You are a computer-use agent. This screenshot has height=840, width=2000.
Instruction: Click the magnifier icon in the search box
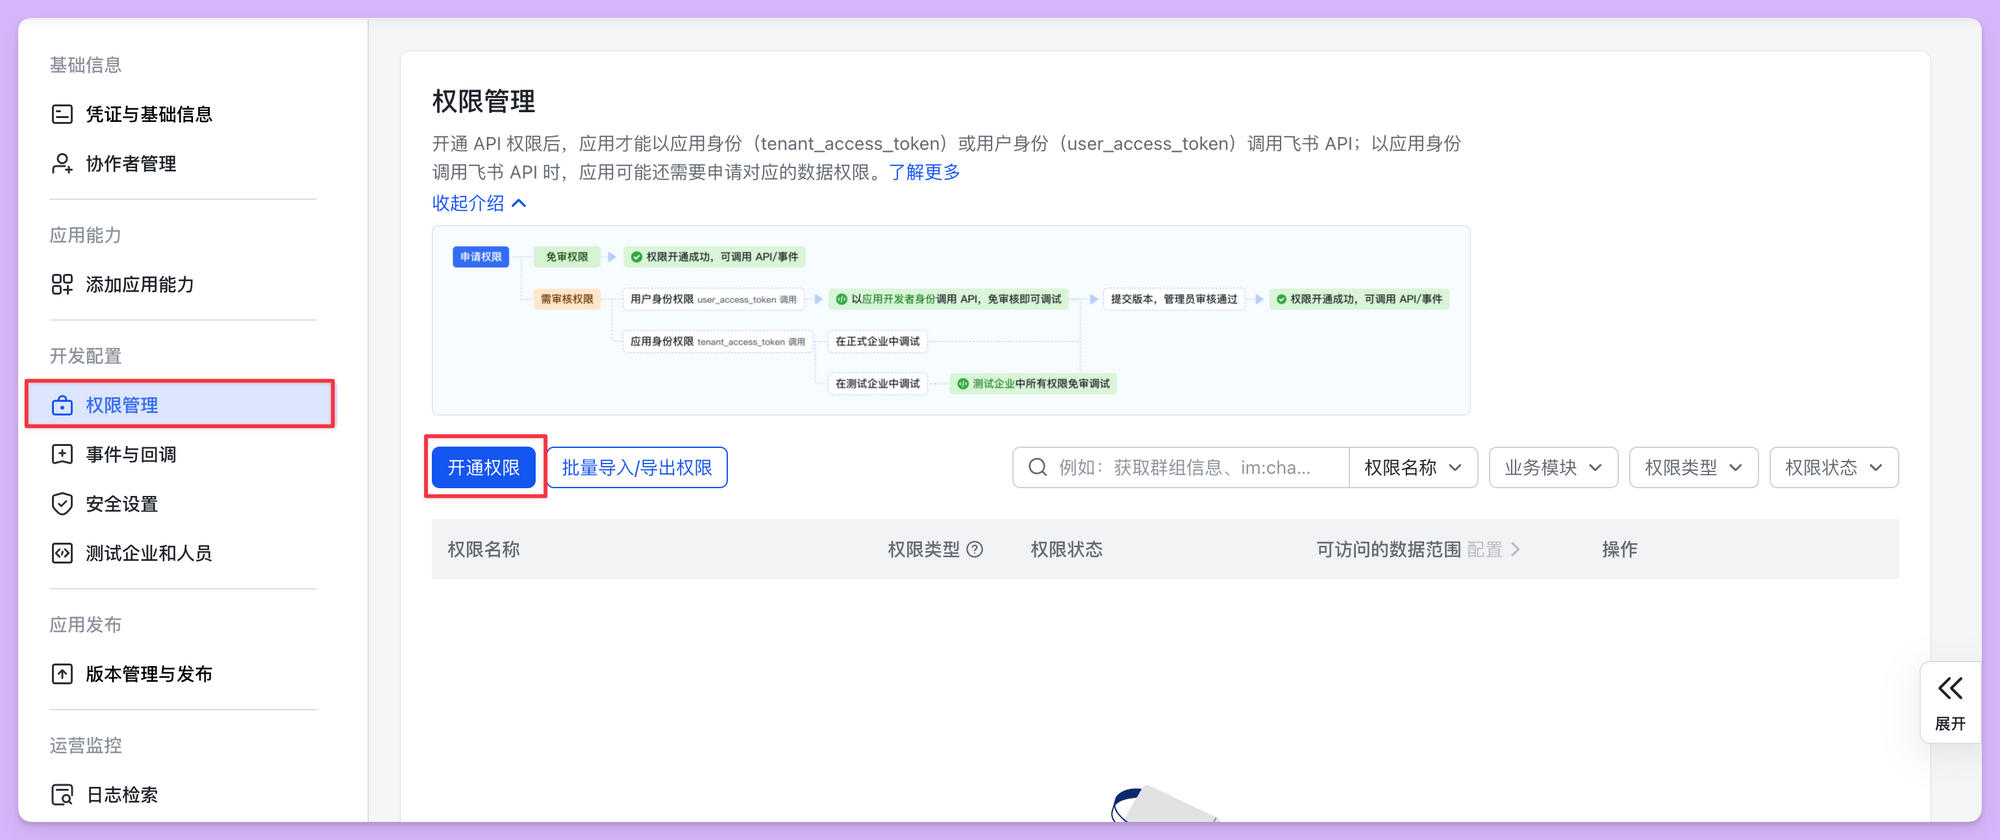coord(1038,467)
